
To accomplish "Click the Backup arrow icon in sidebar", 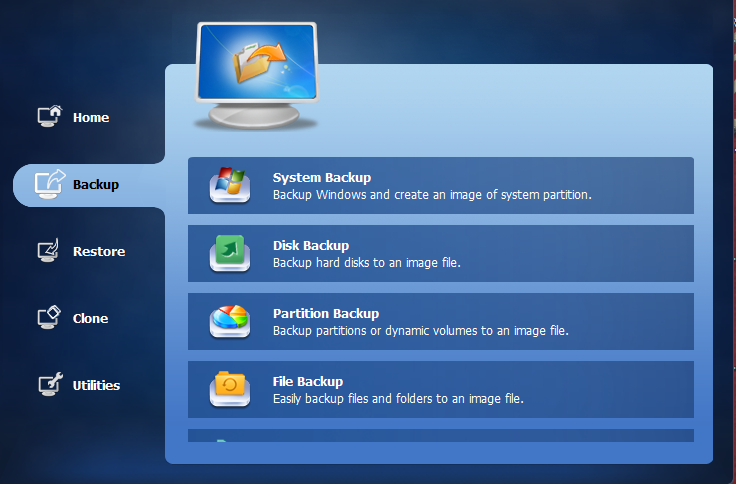I will (x=50, y=184).
